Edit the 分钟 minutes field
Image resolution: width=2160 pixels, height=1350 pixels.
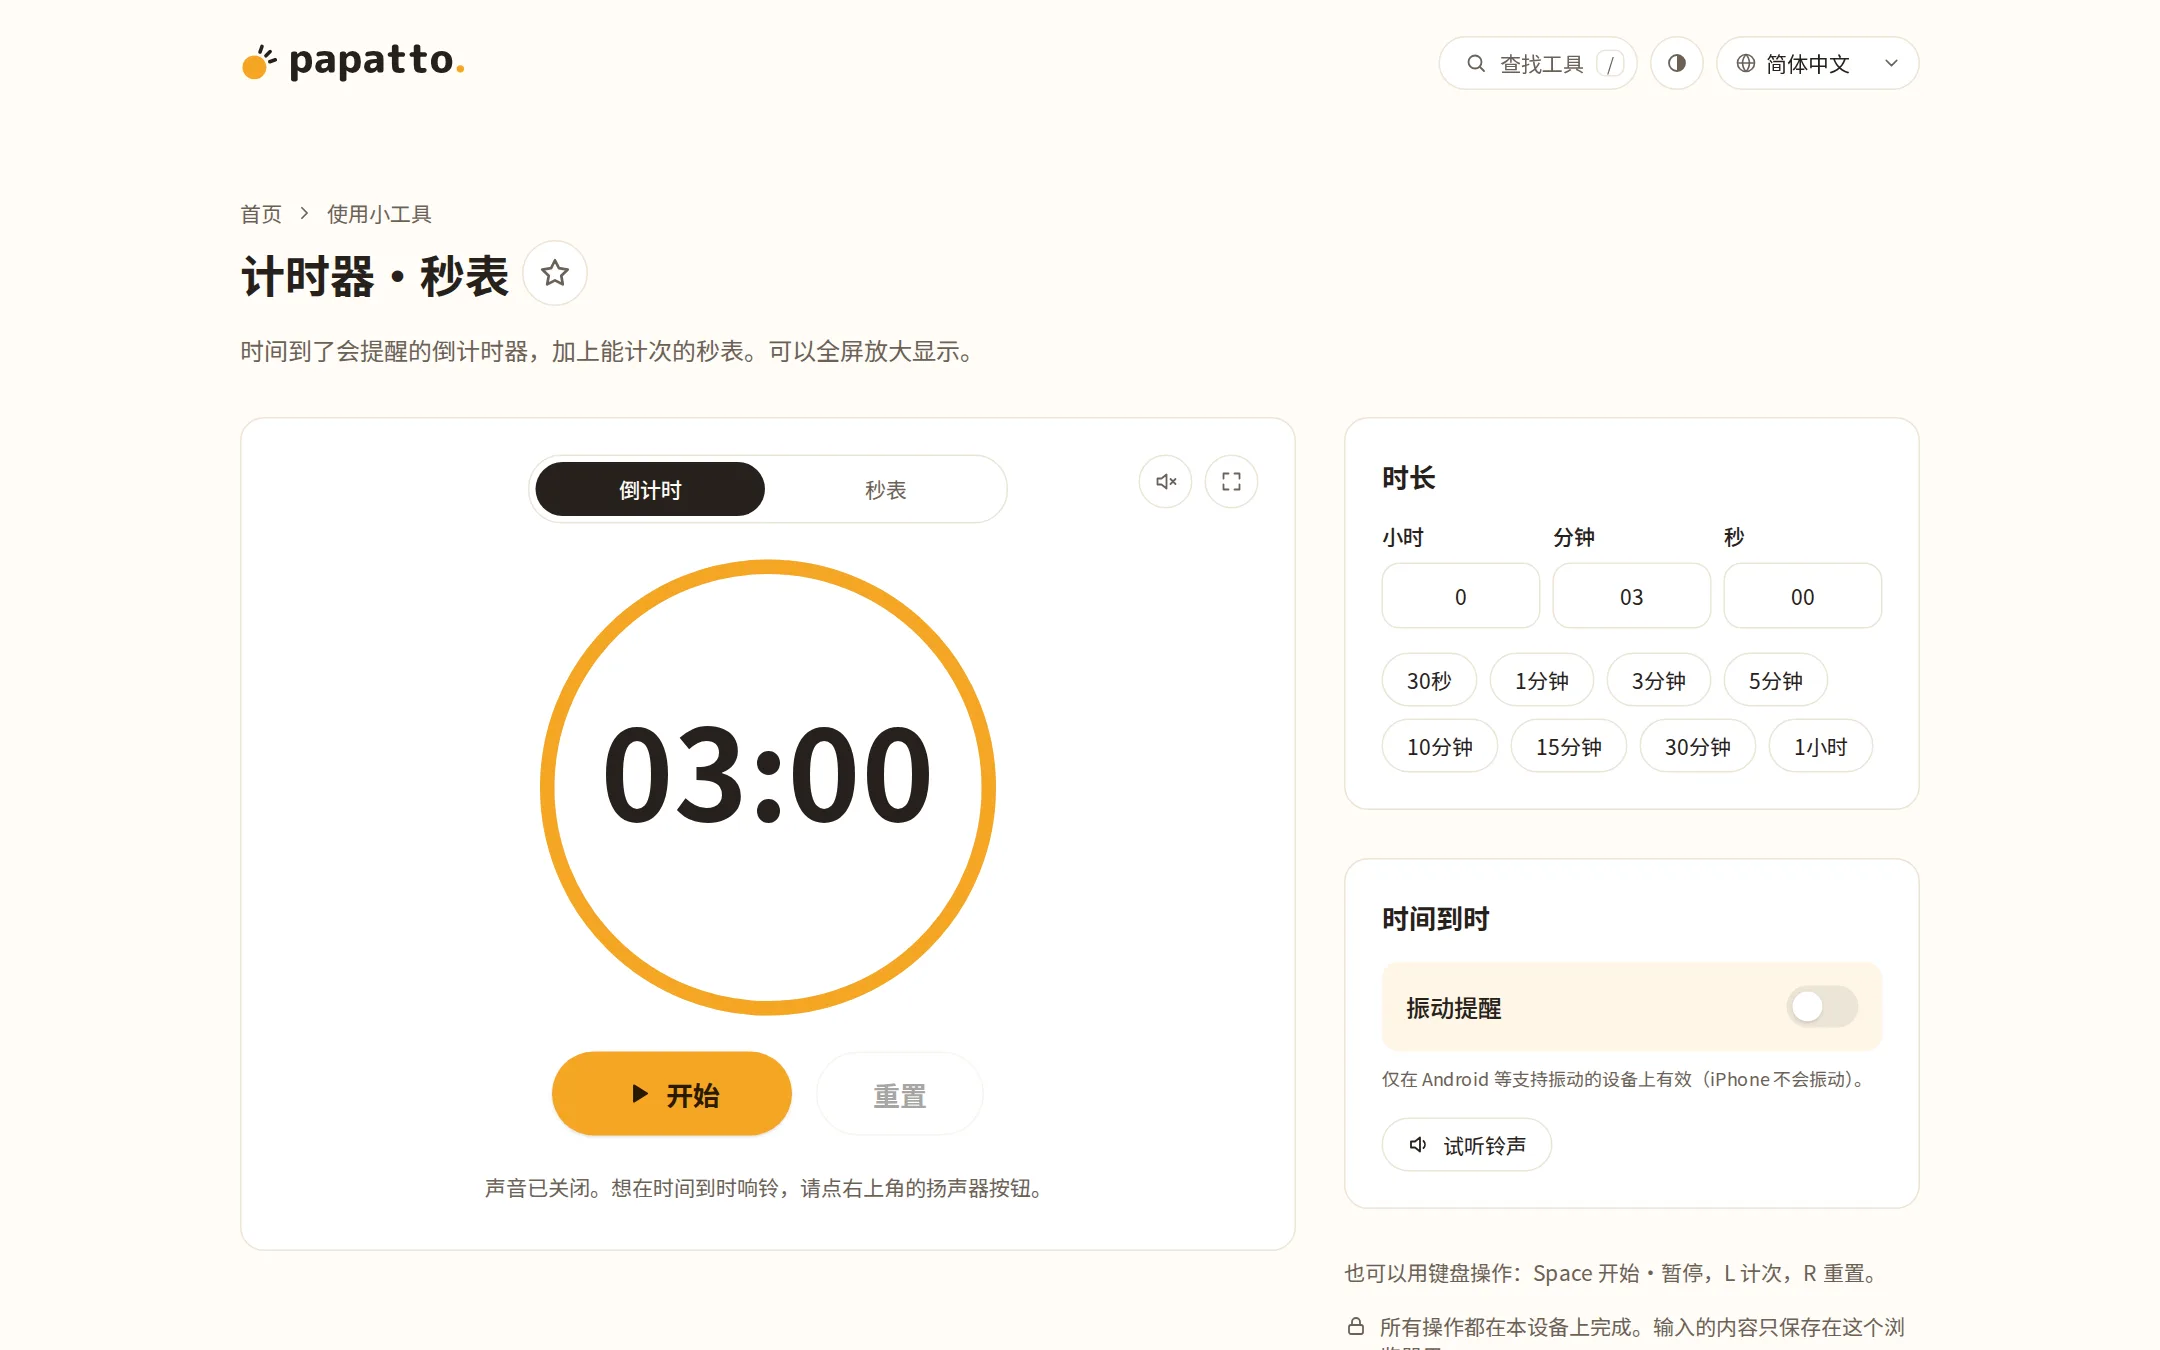1631,596
